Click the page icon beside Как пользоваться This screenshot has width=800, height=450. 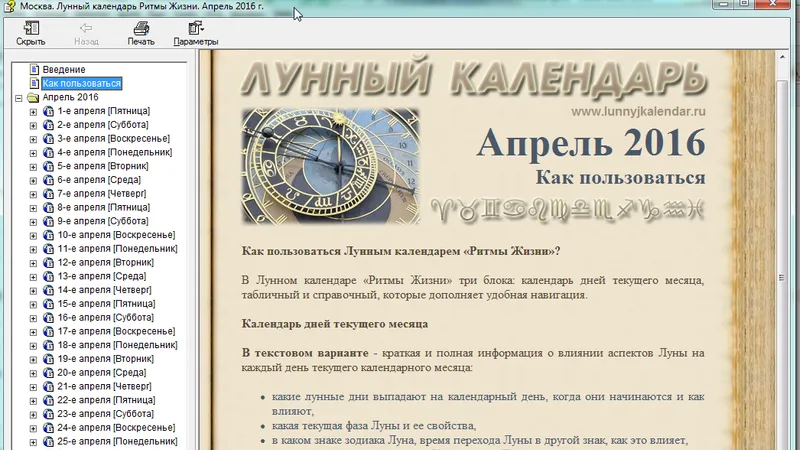click(x=34, y=83)
